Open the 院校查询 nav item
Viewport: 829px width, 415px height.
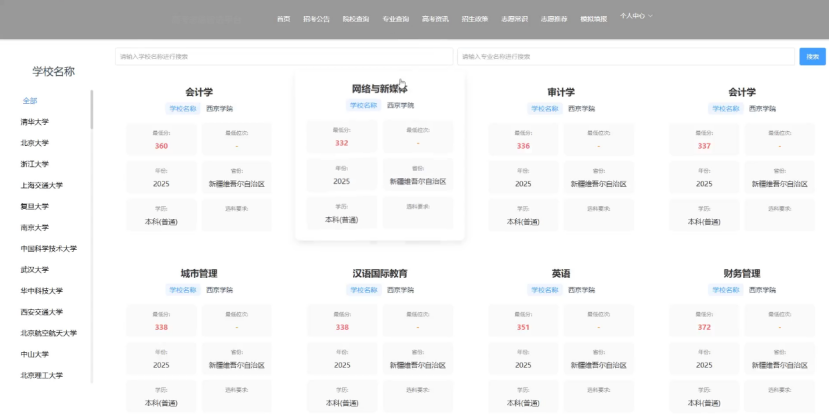tap(356, 19)
